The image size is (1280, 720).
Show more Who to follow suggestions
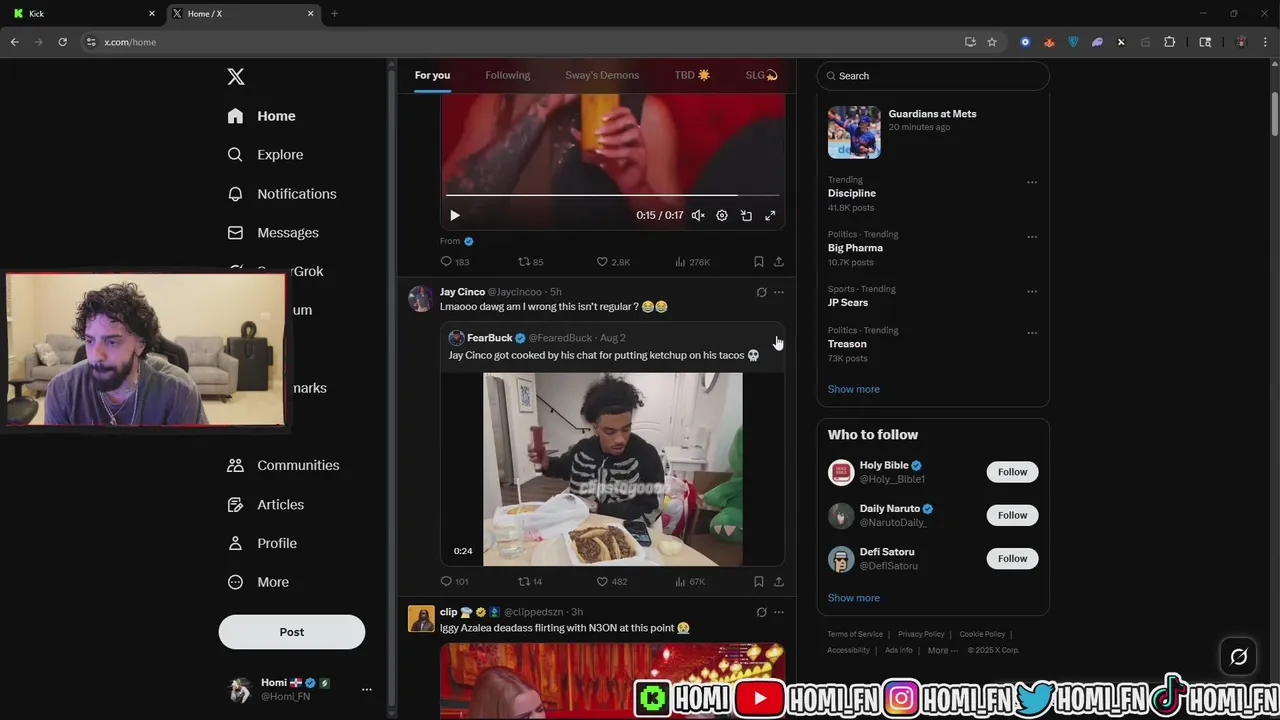[x=853, y=598]
